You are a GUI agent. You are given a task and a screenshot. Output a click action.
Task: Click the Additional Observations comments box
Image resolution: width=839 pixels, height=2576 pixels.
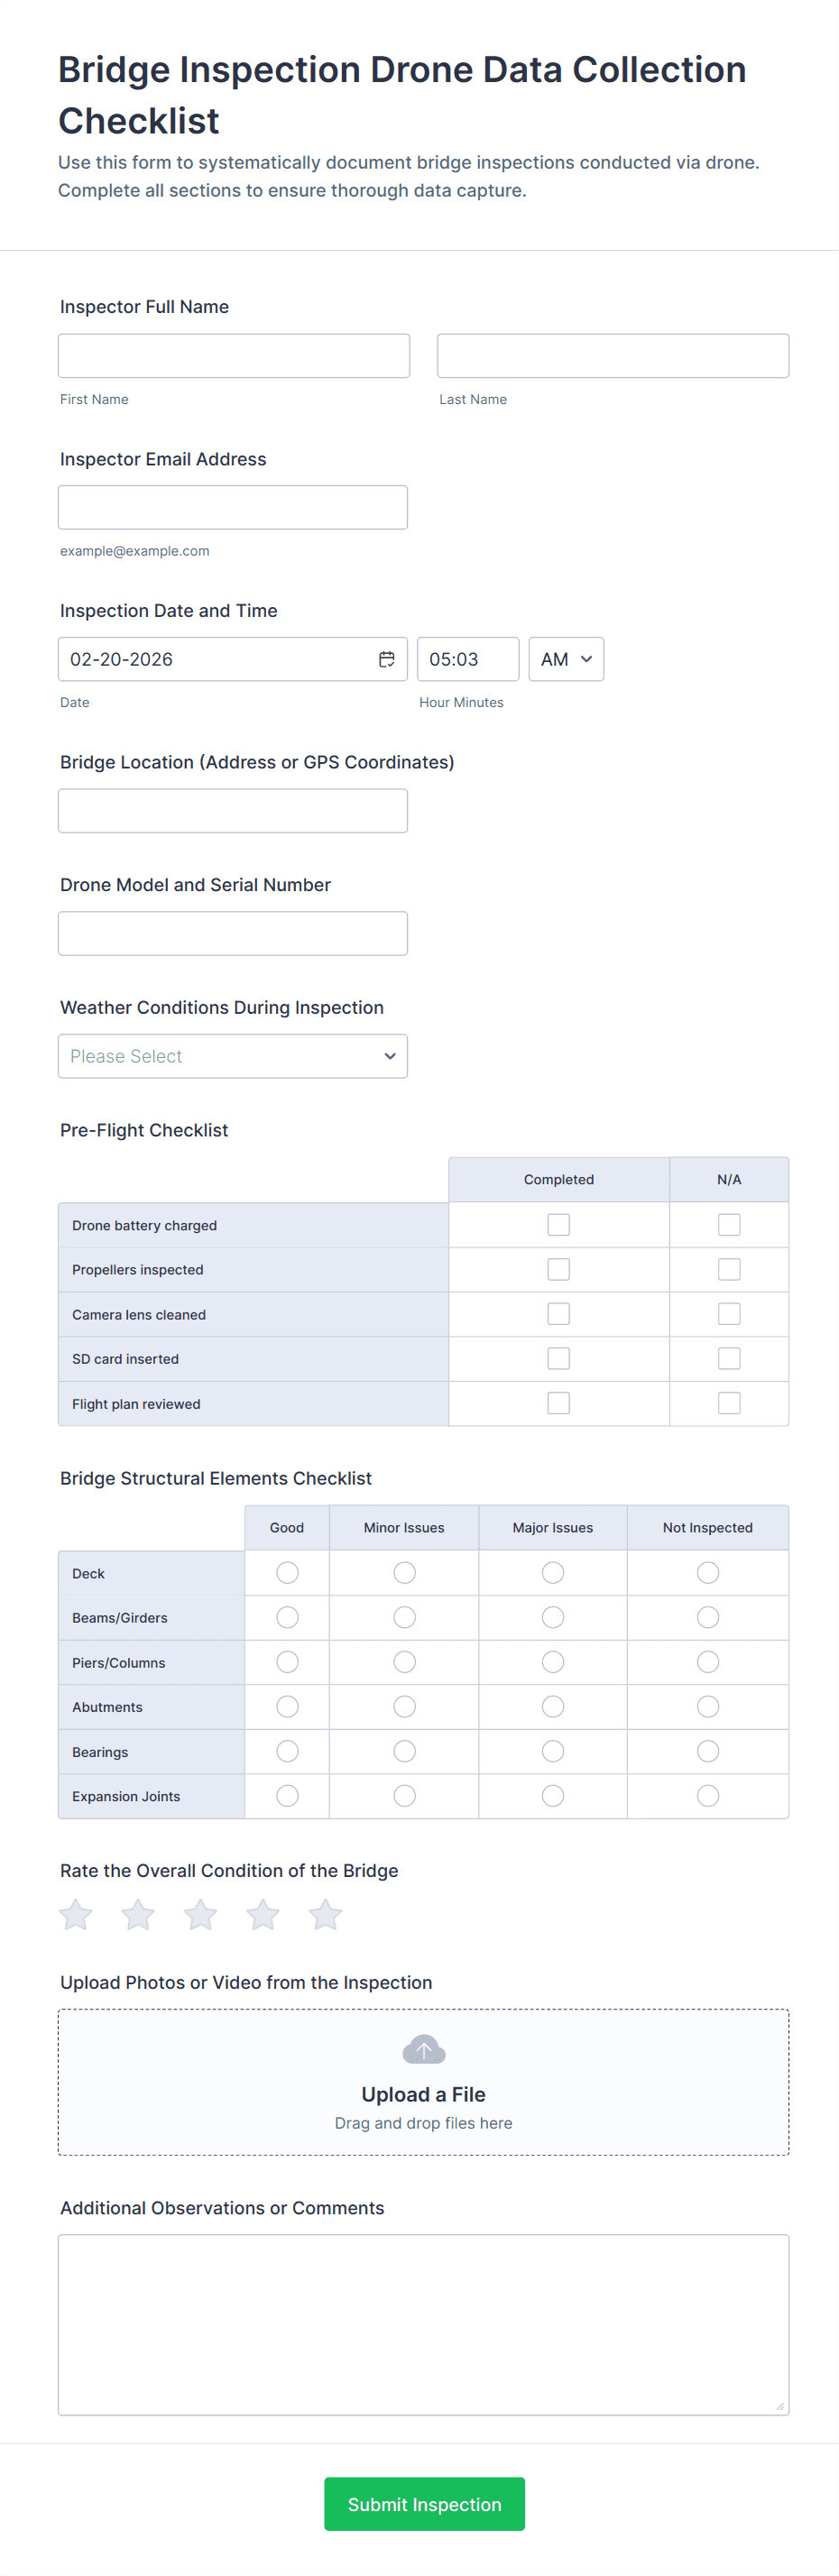click(423, 2325)
